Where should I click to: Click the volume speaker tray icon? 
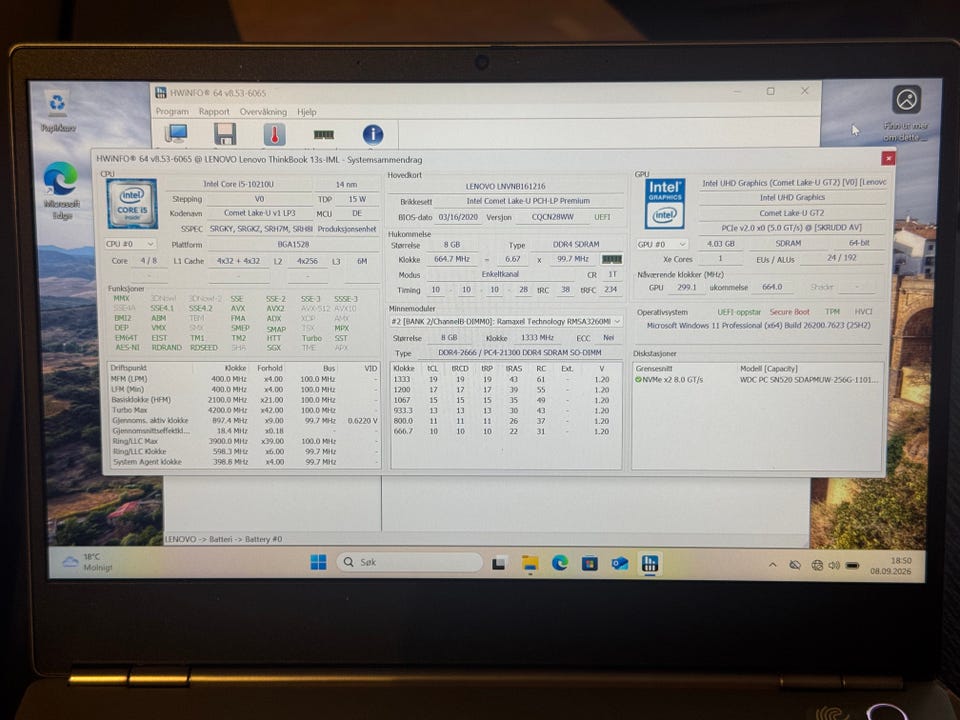(834, 564)
